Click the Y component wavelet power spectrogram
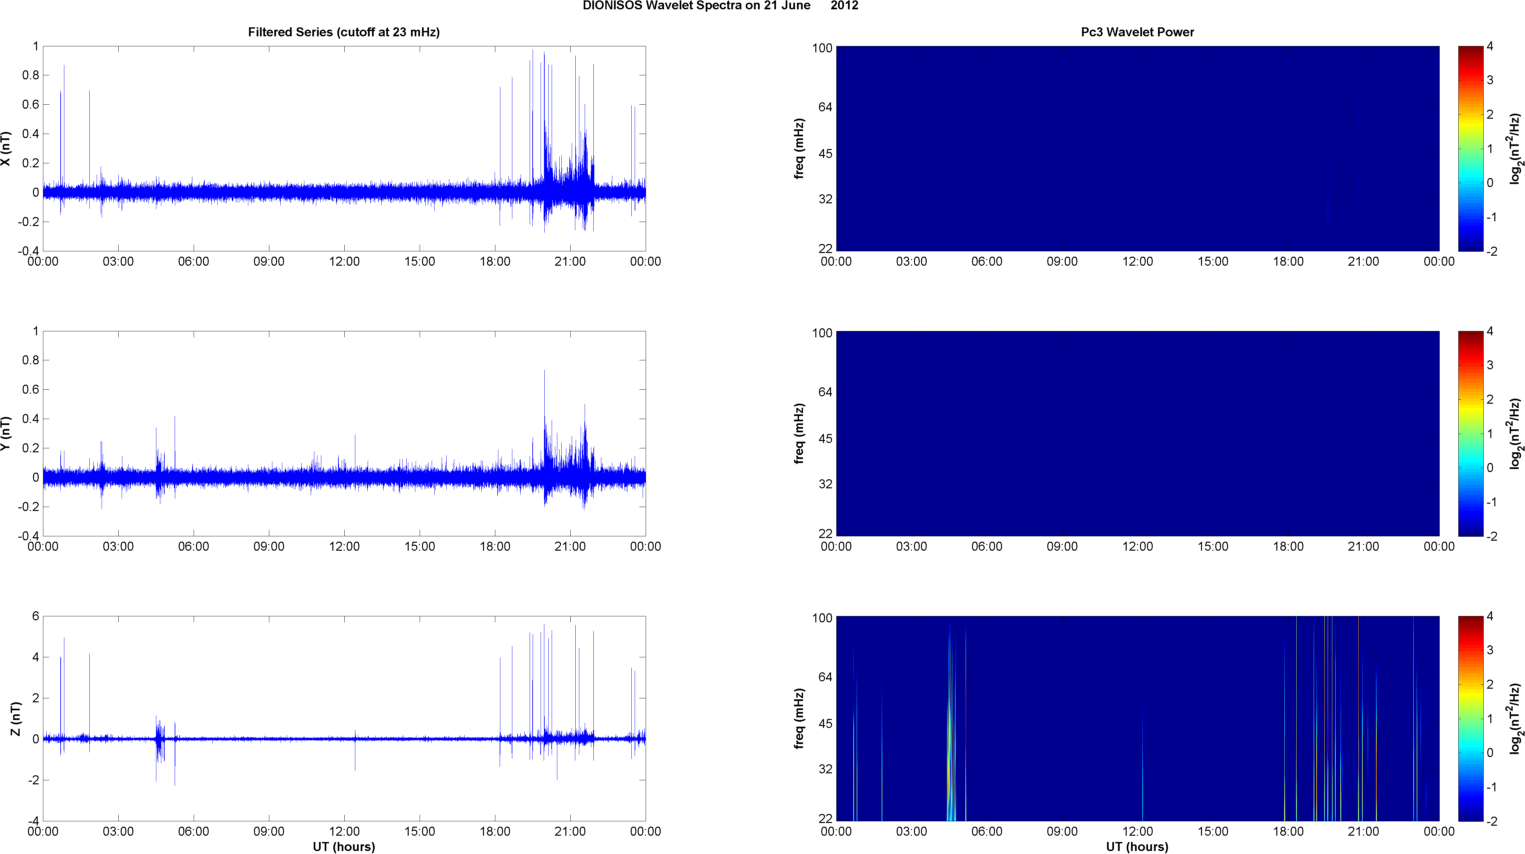The image size is (1525, 854). point(1137,434)
